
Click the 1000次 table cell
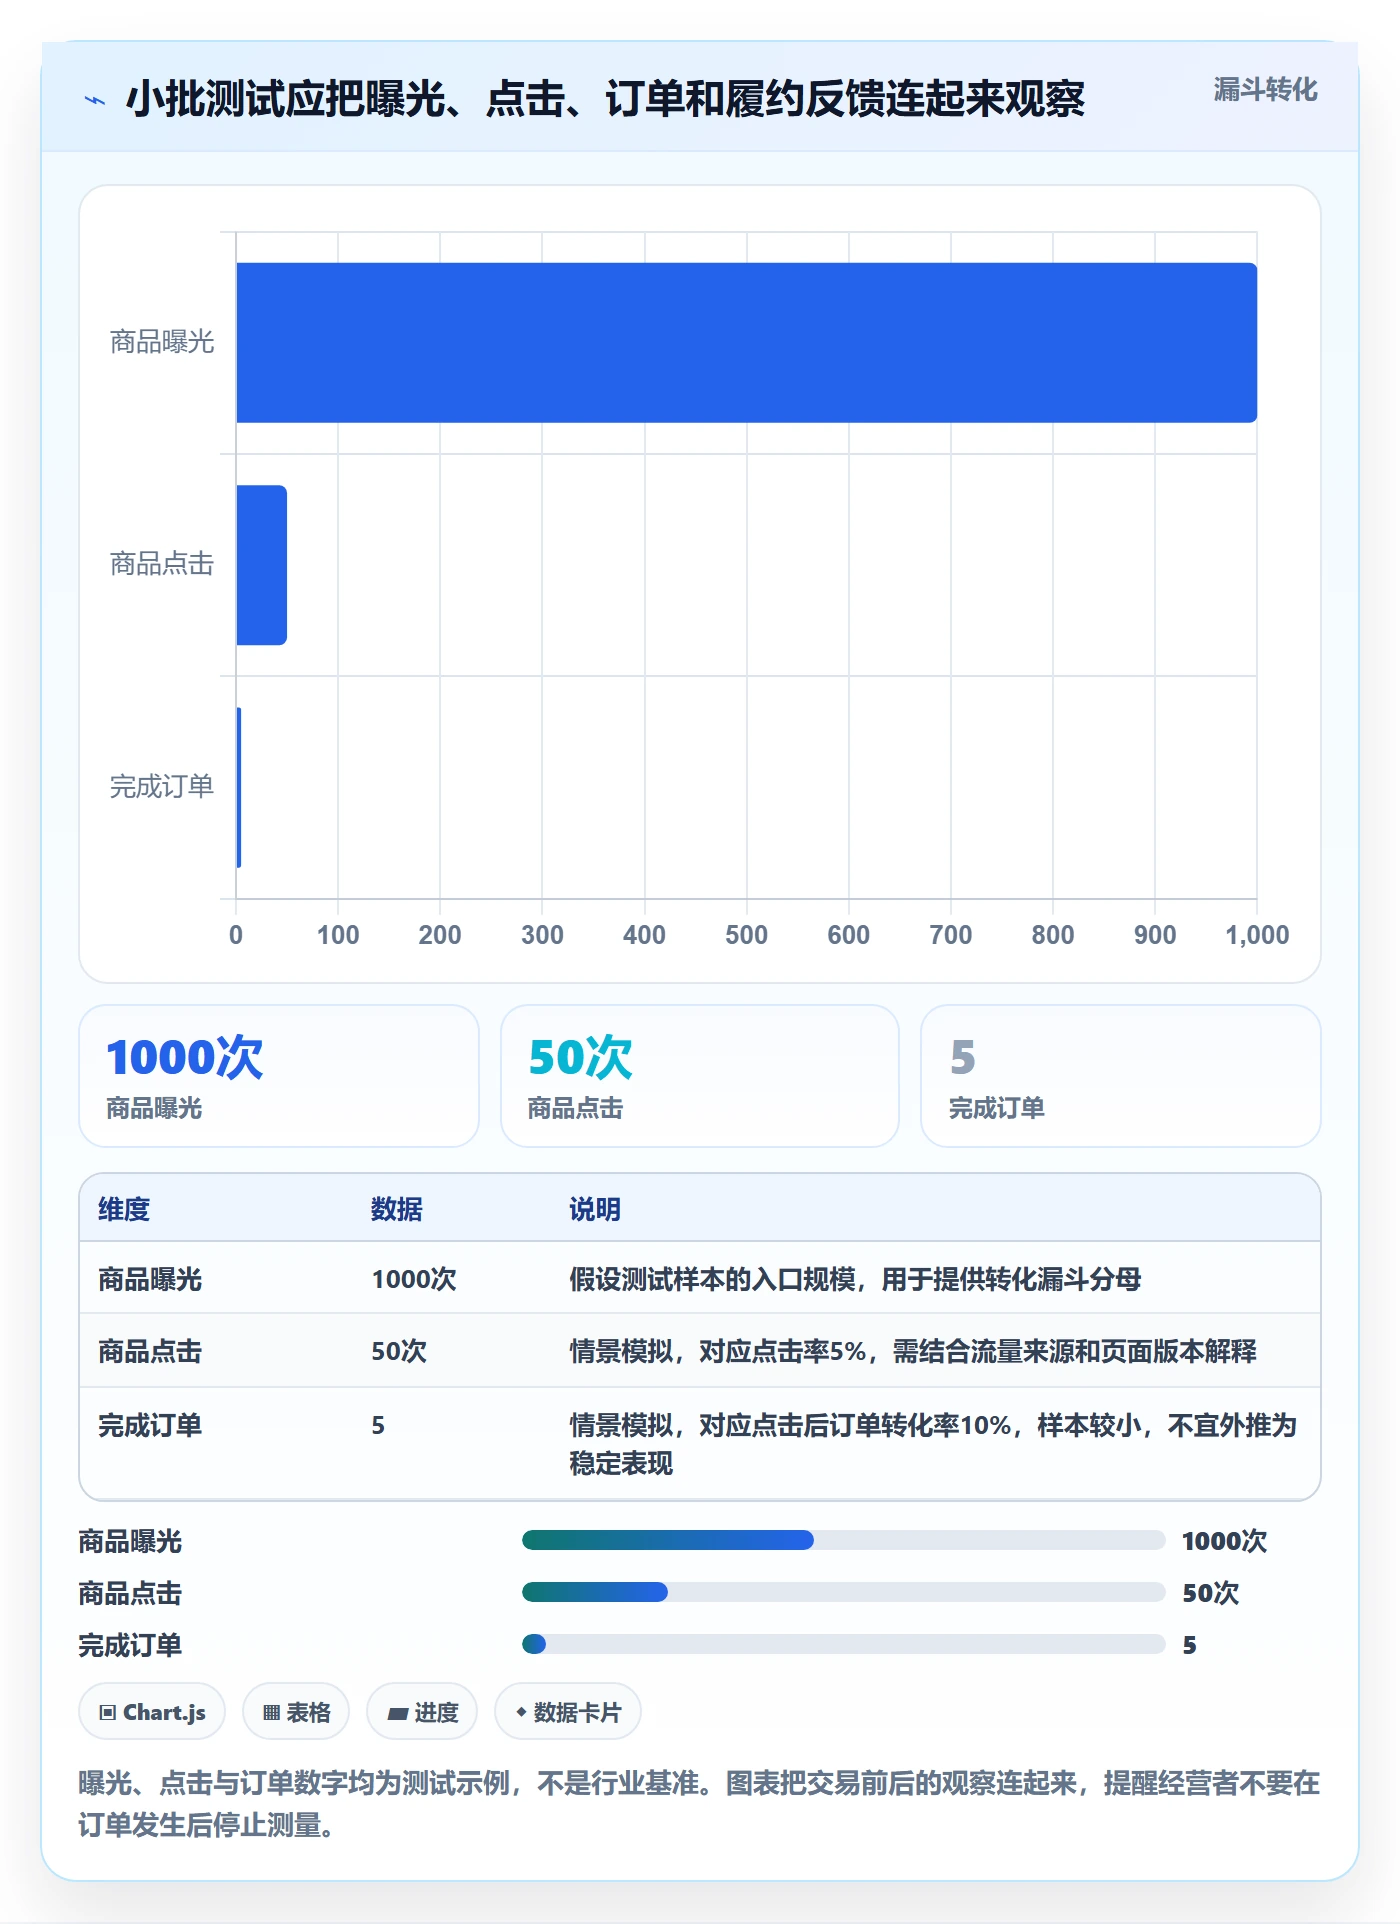point(414,1279)
